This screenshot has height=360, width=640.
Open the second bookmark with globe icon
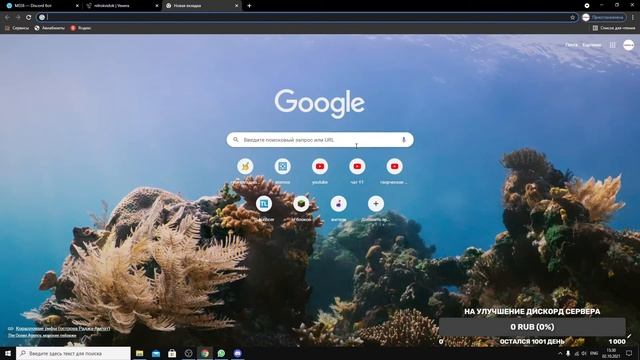pos(49,28)
